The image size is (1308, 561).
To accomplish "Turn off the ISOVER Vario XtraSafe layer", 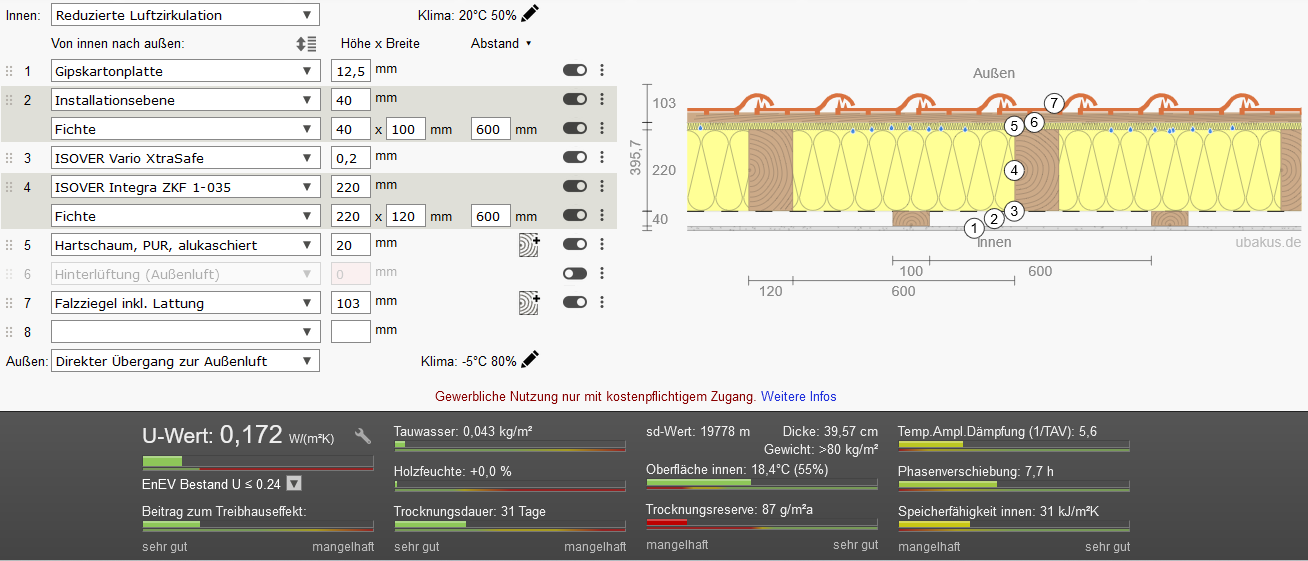I will [x=574, y=158].
